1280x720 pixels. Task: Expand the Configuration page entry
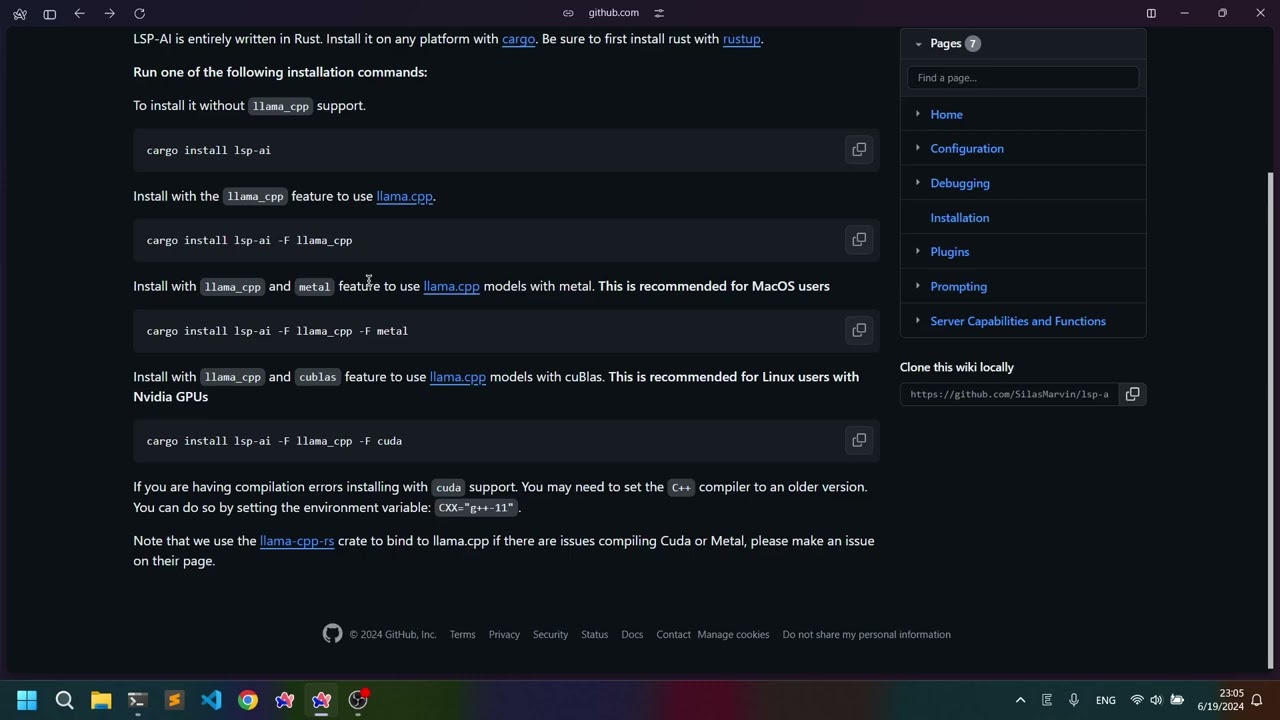point(917,148)
